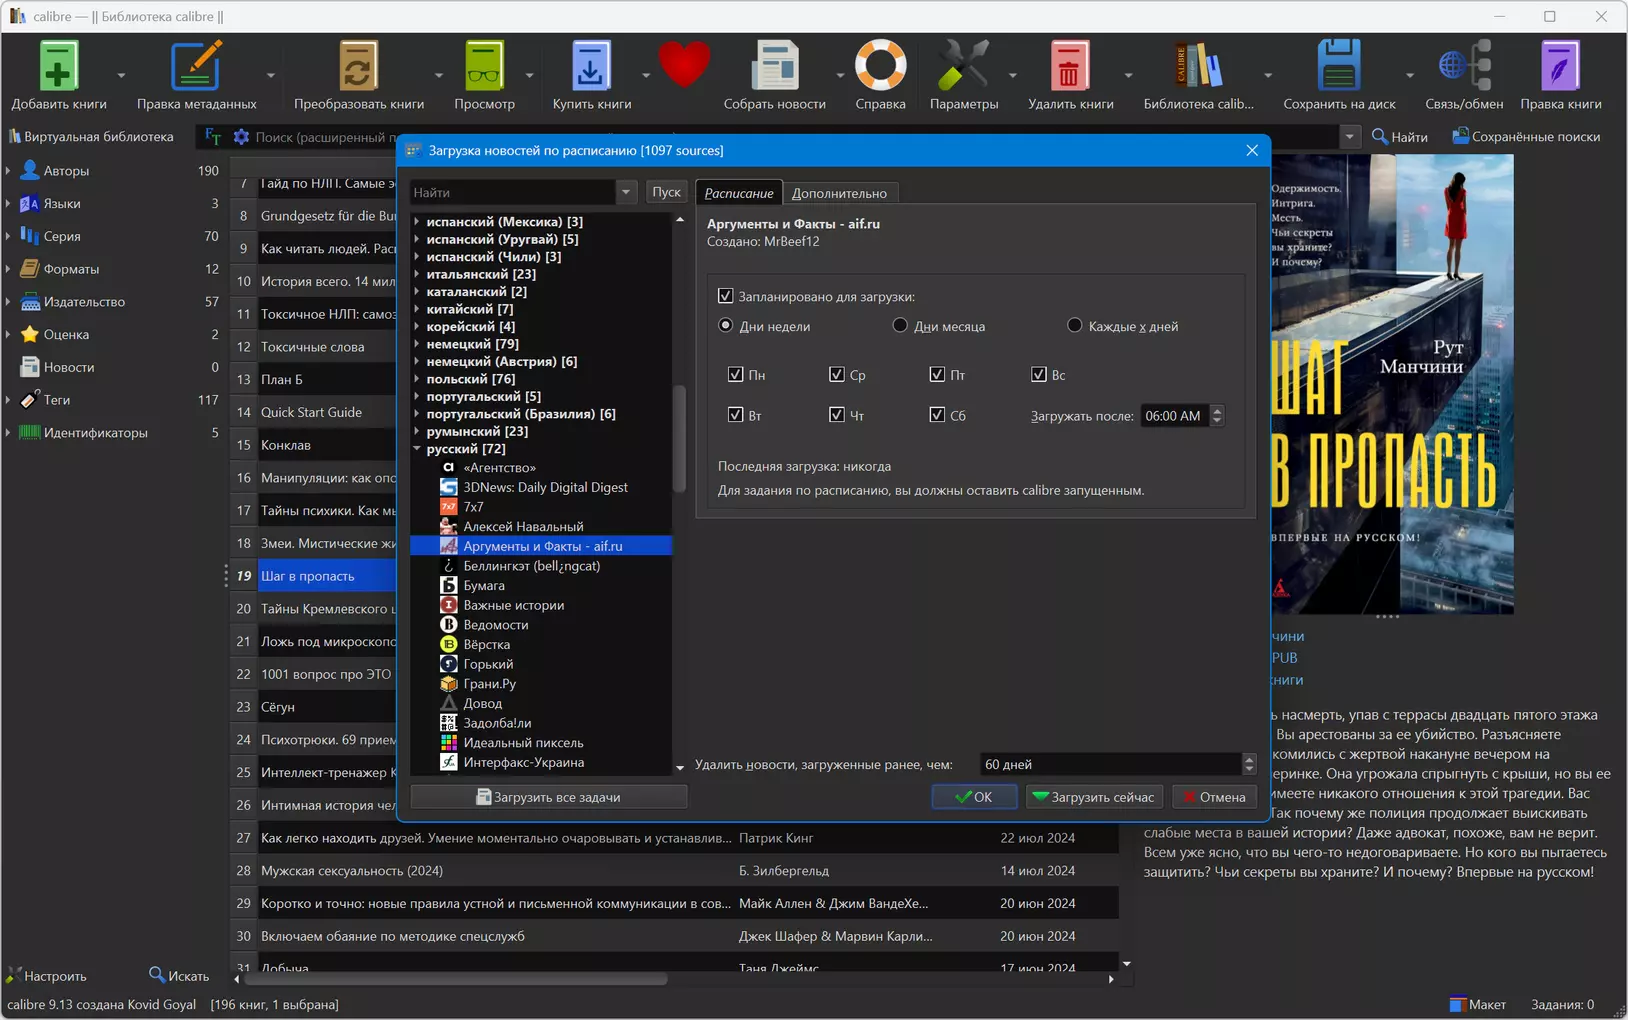Image resolution: width=1628 pixels, height=1020 pixels.
Task: Click the Add books toolbar icon
Action: point(59,67)
